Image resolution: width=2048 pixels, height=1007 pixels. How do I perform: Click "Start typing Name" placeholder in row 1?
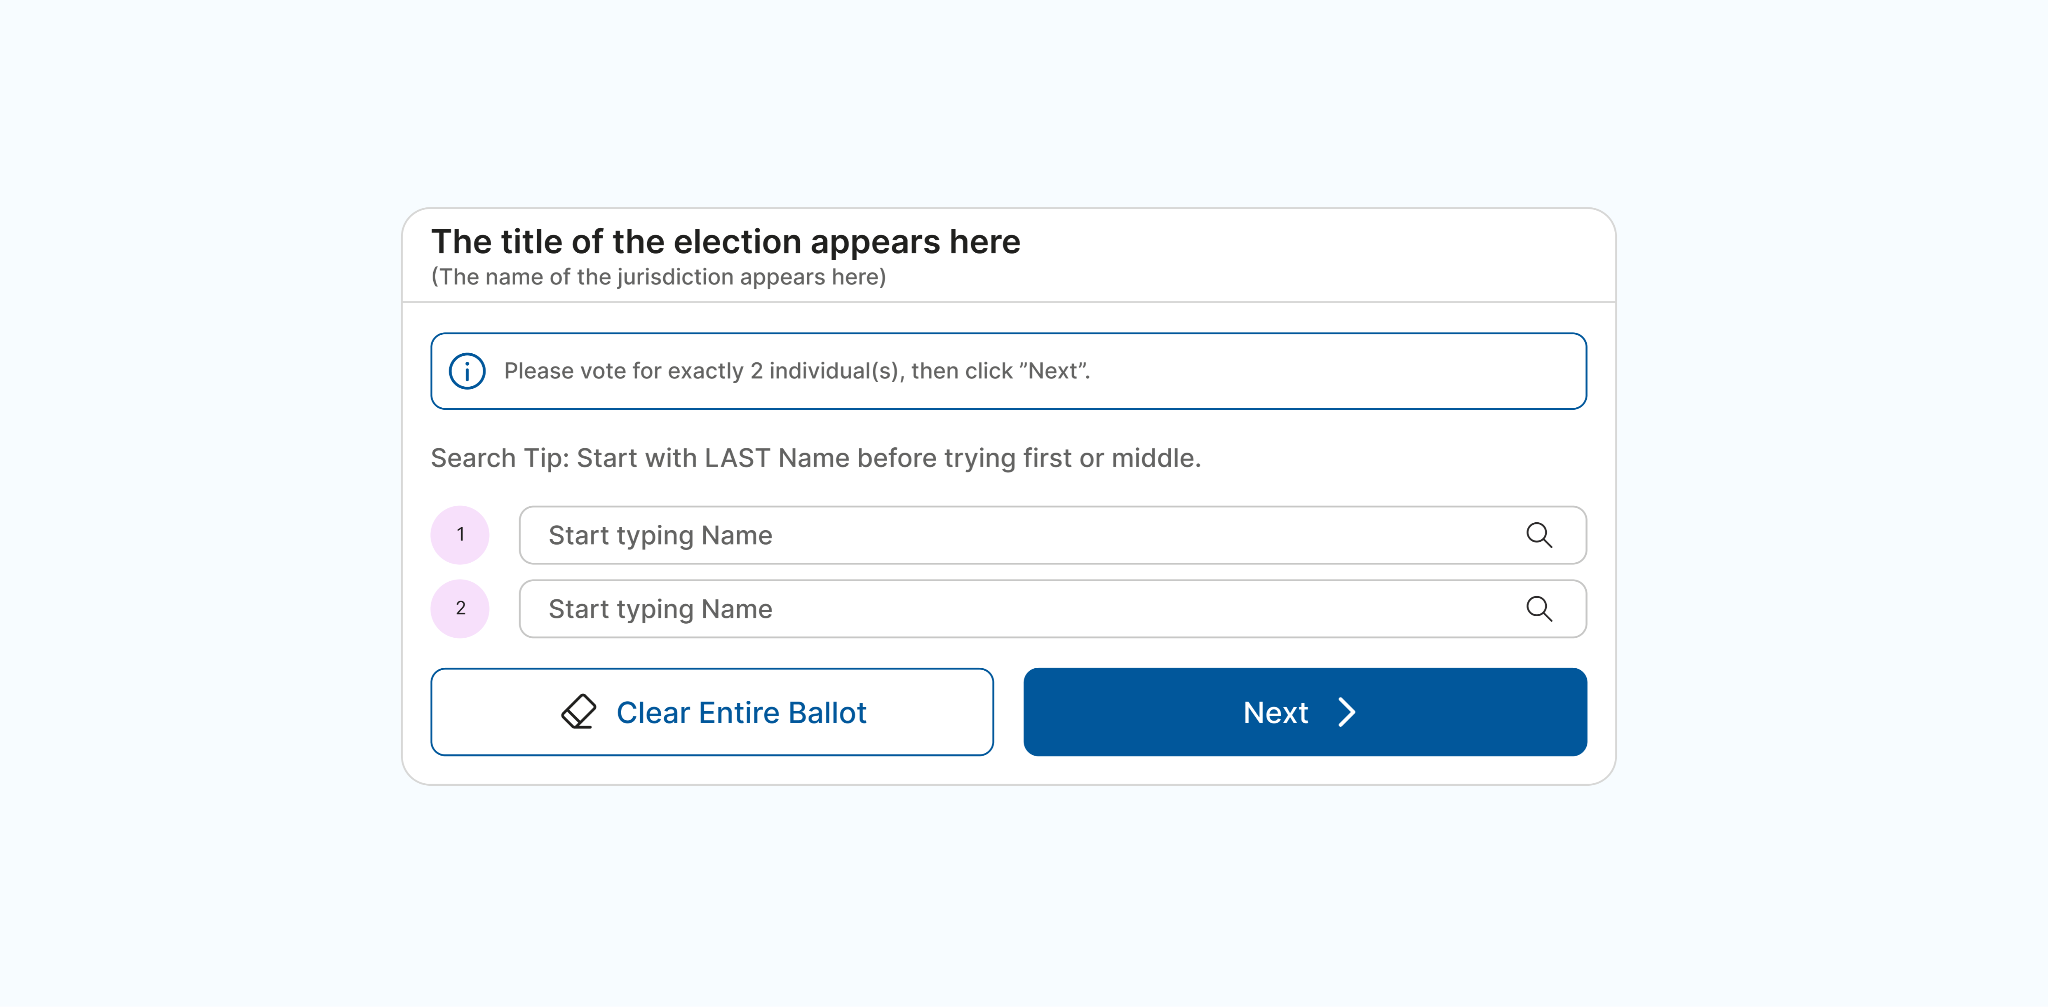(x=660, y=535)
